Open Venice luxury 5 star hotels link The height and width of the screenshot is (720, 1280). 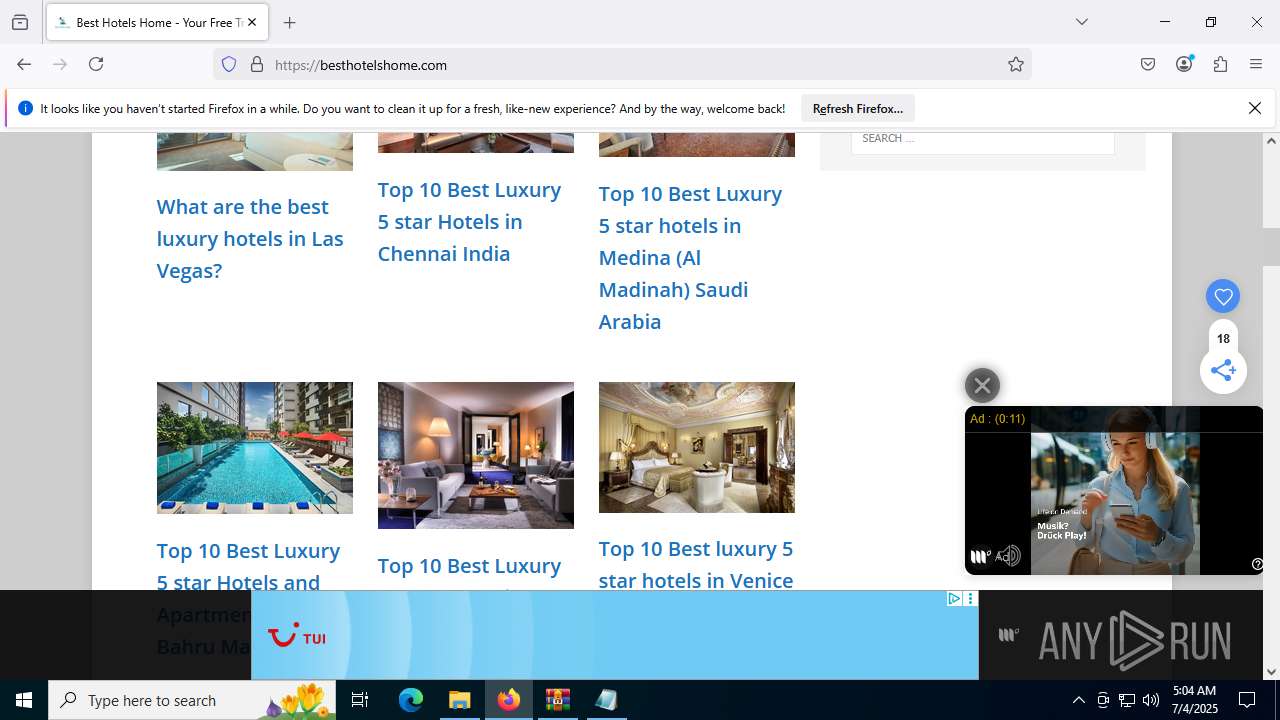(x=696, y=564)
